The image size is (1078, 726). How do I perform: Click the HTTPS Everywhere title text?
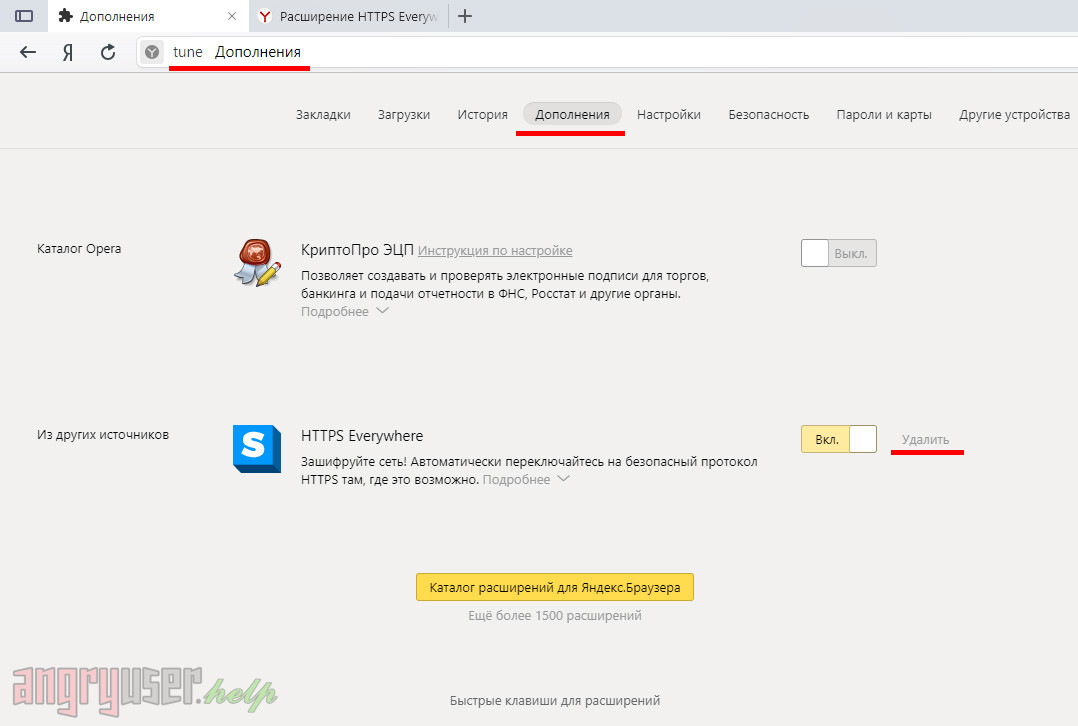tap(362, 436)
